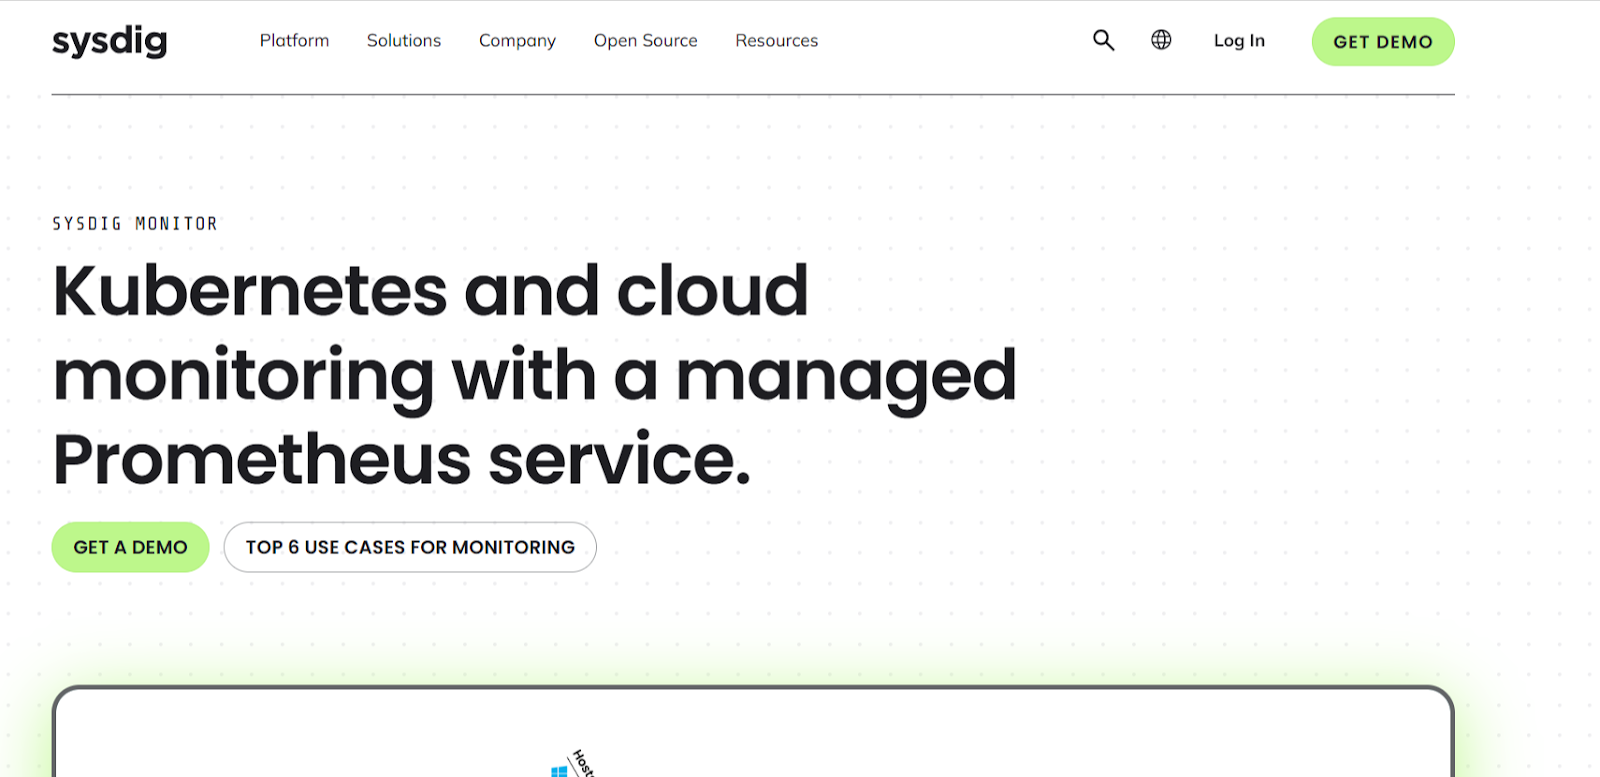Click the Log In link
This screenshot has width=1600, height=777.
point(1239,41)
